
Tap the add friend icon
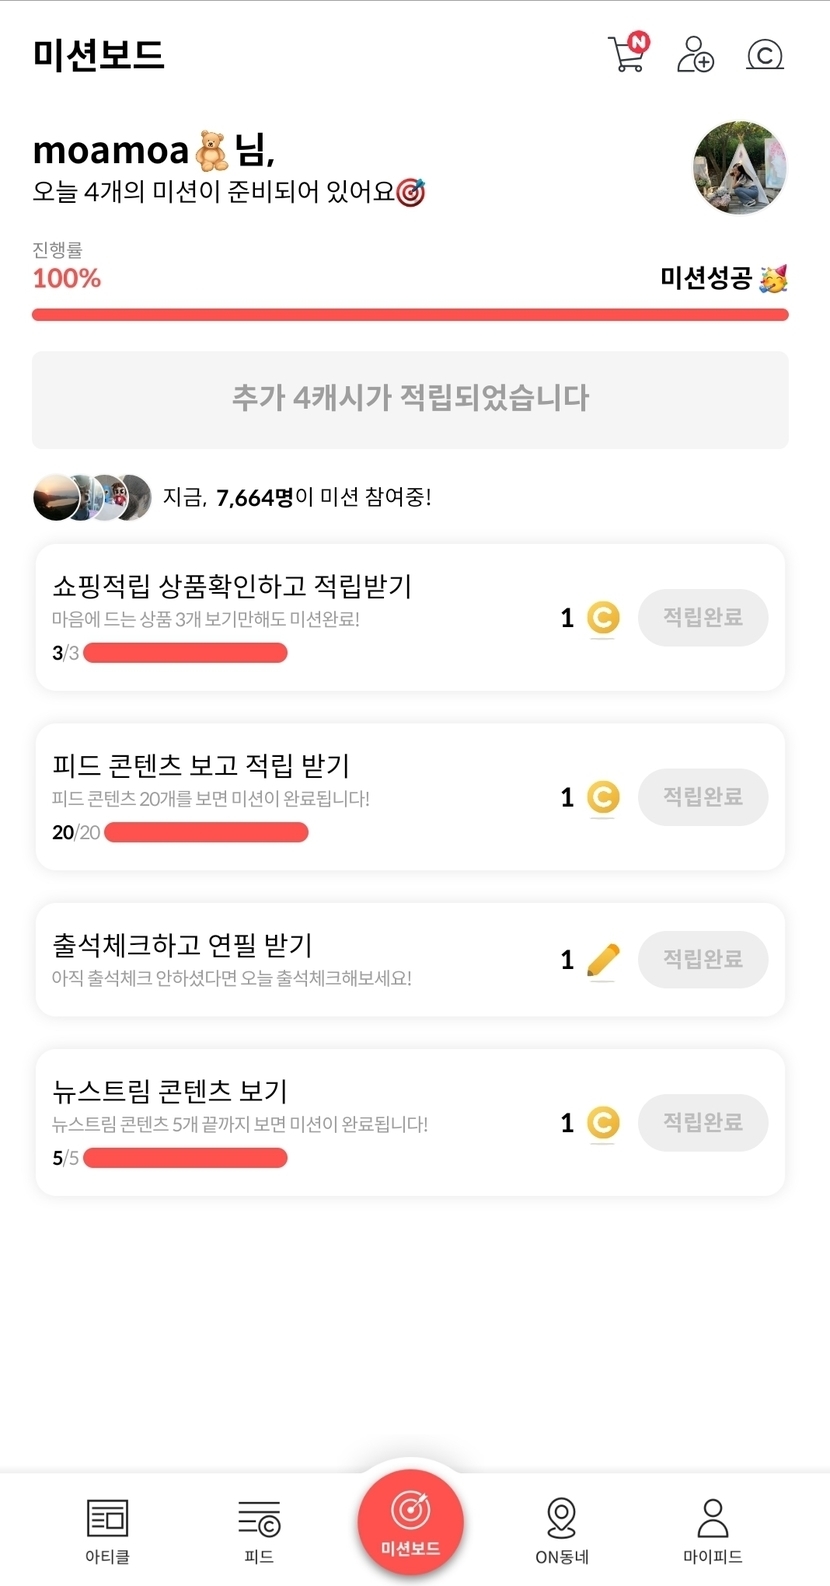point(695,54)
